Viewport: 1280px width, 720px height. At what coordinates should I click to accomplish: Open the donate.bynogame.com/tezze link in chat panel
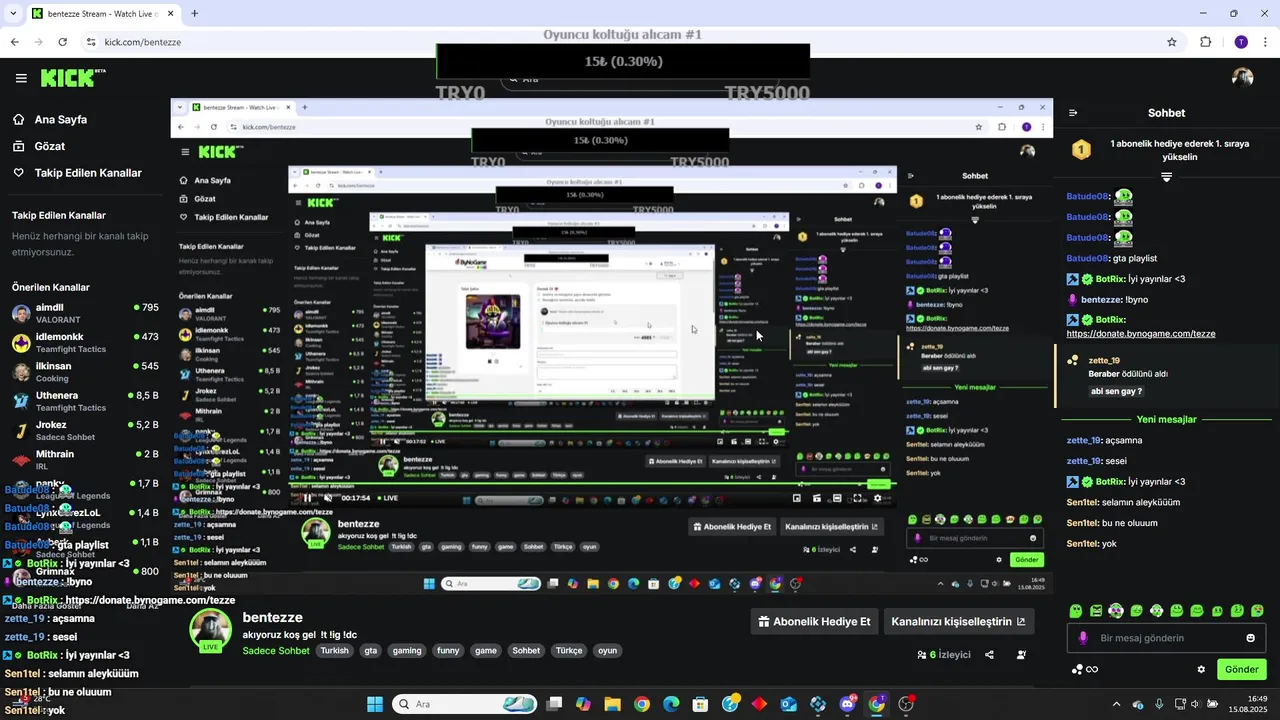(1141, 334)
